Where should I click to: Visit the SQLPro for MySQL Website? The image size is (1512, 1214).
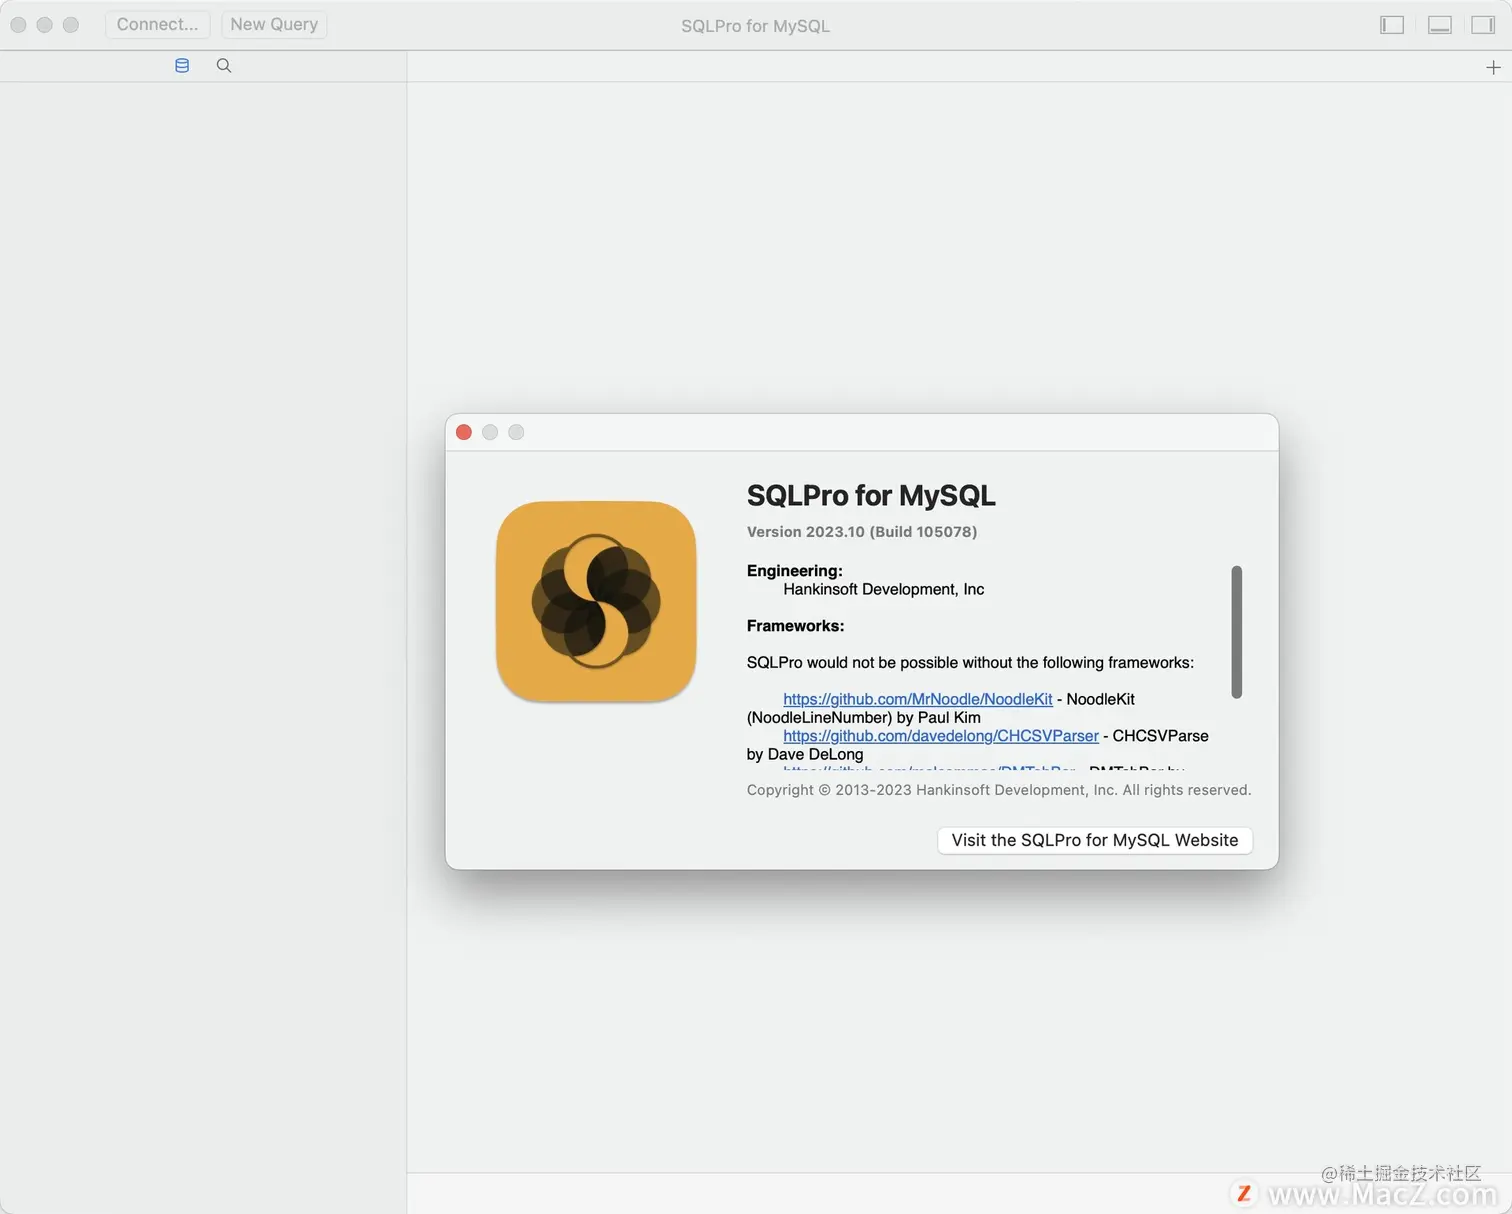tap(1095, 840)
